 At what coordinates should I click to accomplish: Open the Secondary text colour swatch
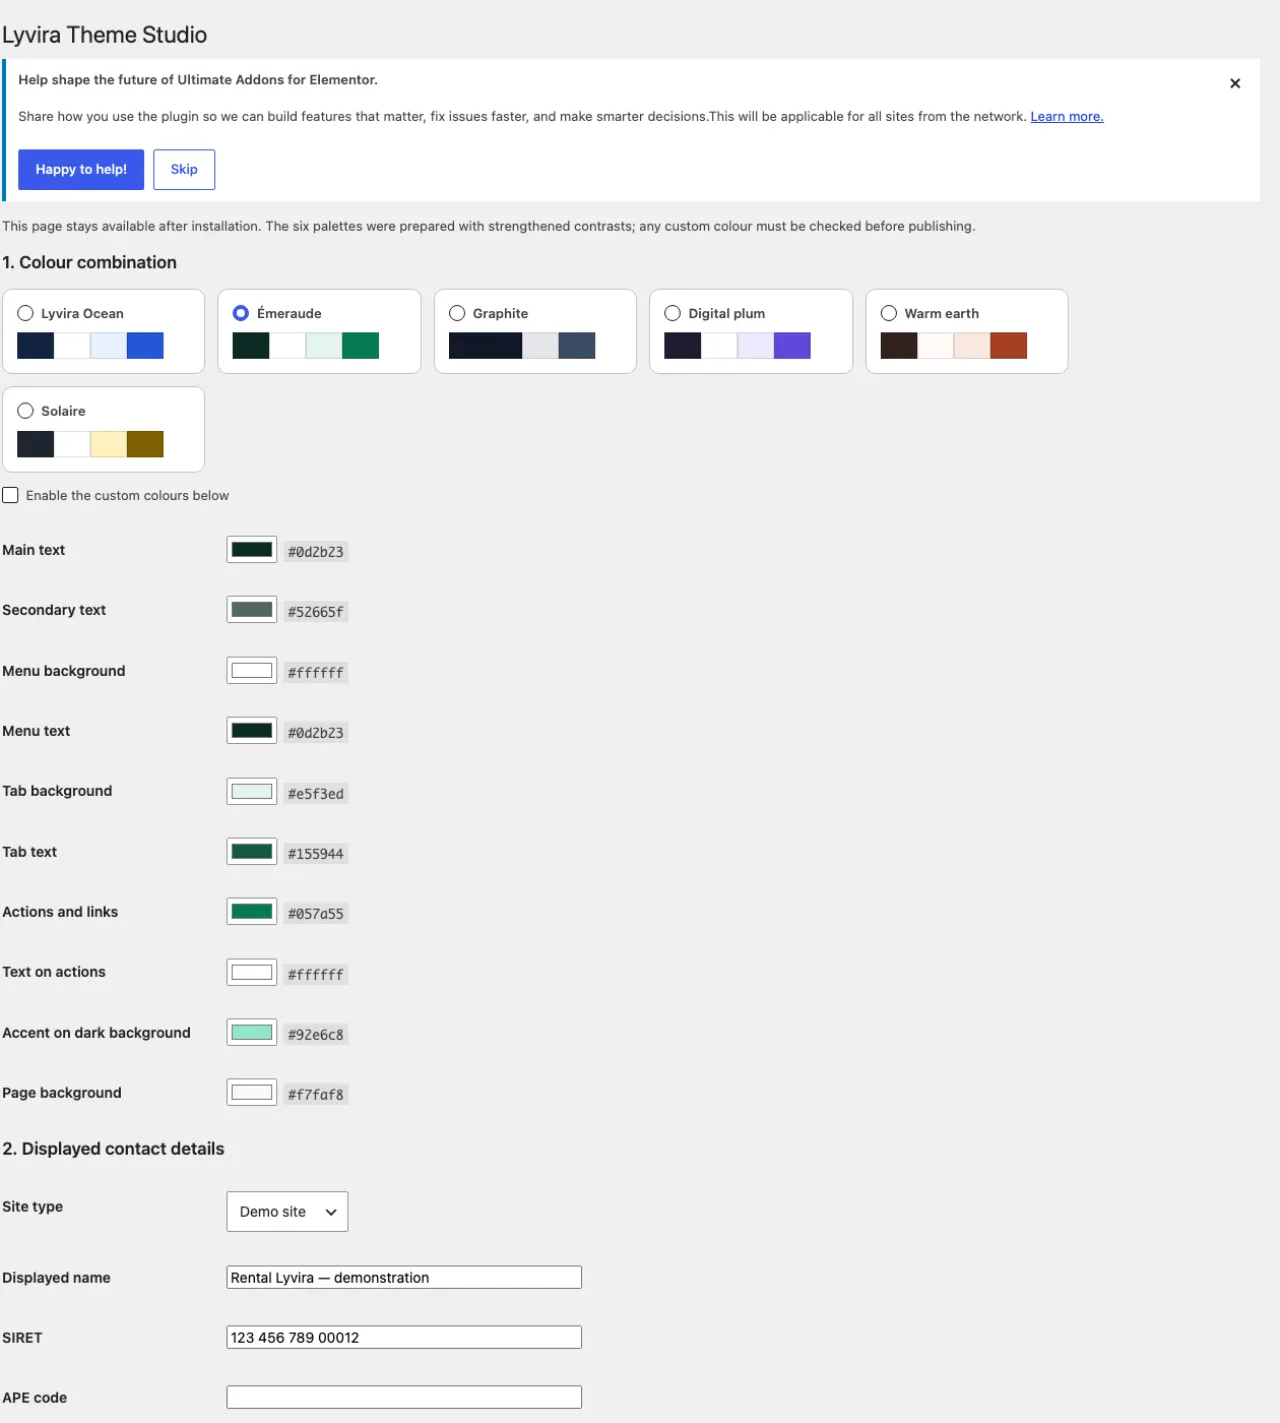click(x=252, y=610)
